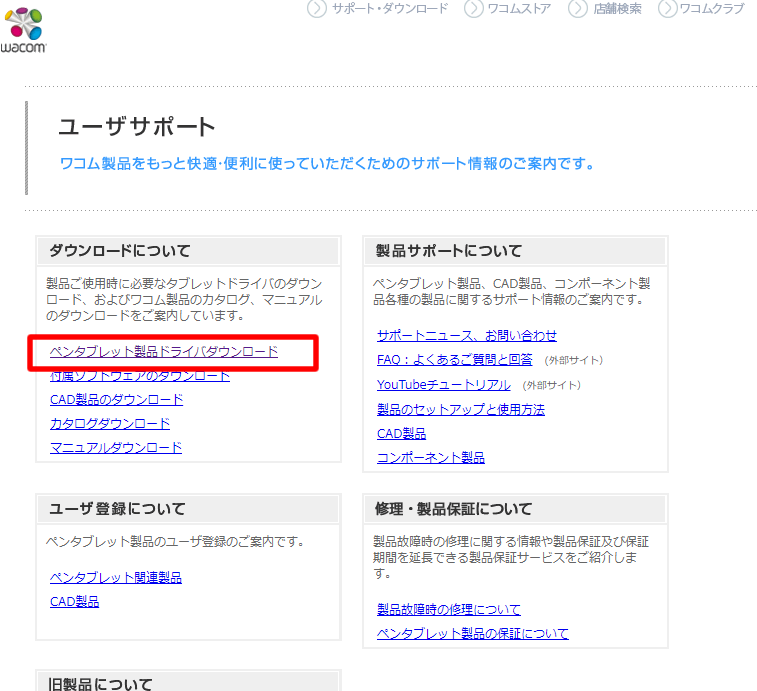Open CAD製品 link under ユーザ登録について
Screen dimensions: 757x691
pyautogui.click(x=74, y=602)
